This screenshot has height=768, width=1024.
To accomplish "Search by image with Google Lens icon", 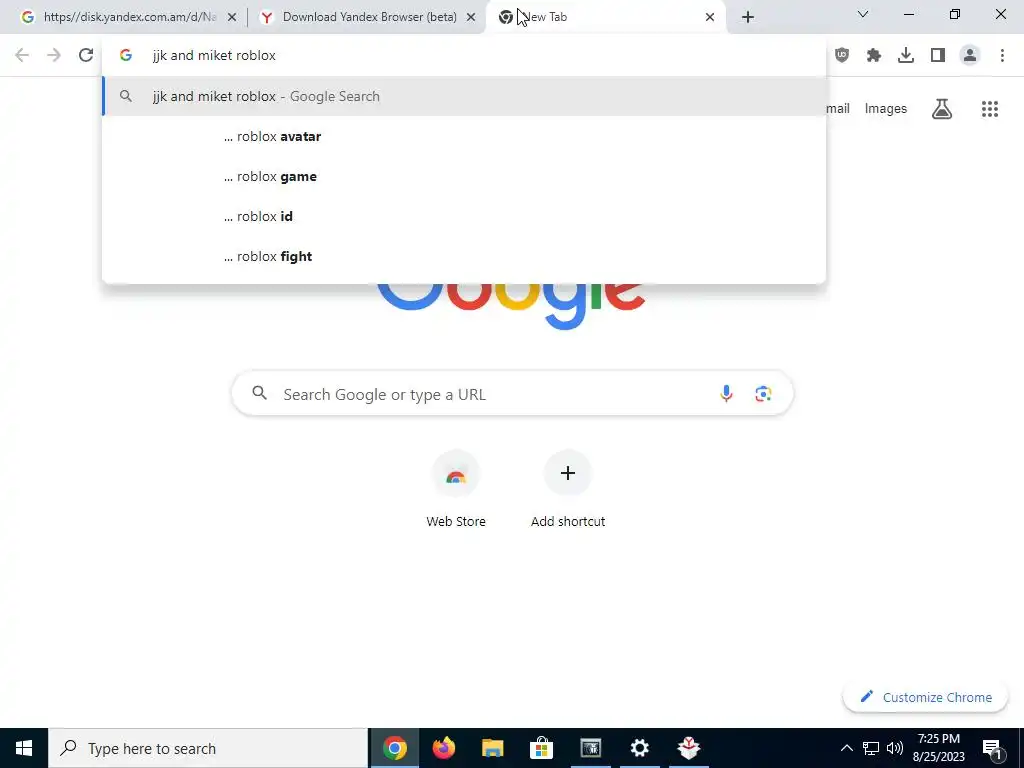I will pos(763,394).
